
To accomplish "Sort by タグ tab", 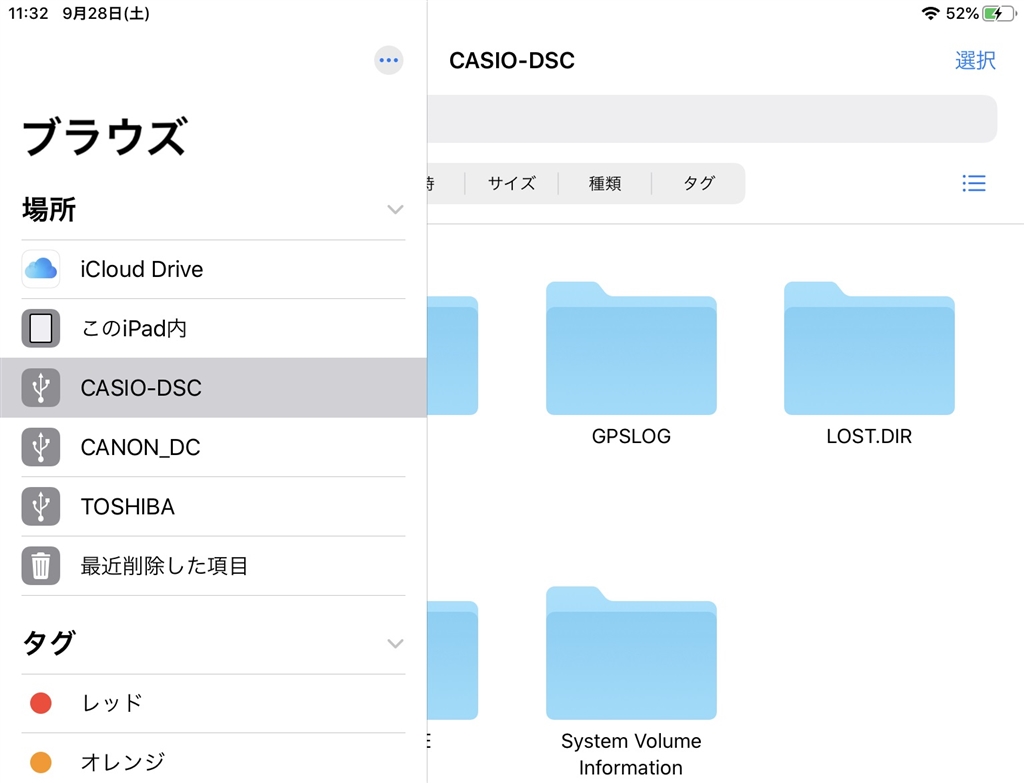I will pyautogui.click(x=699, y=184).
